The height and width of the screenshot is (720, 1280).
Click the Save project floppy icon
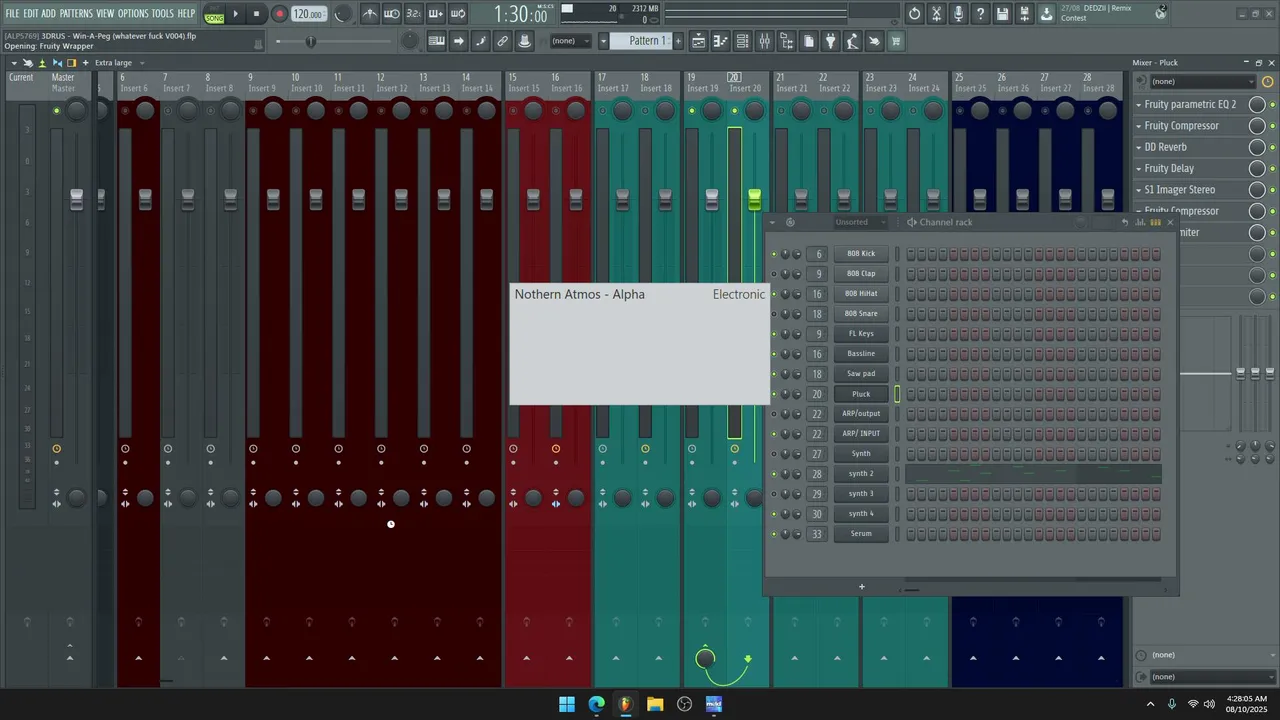click(1003, 14)
